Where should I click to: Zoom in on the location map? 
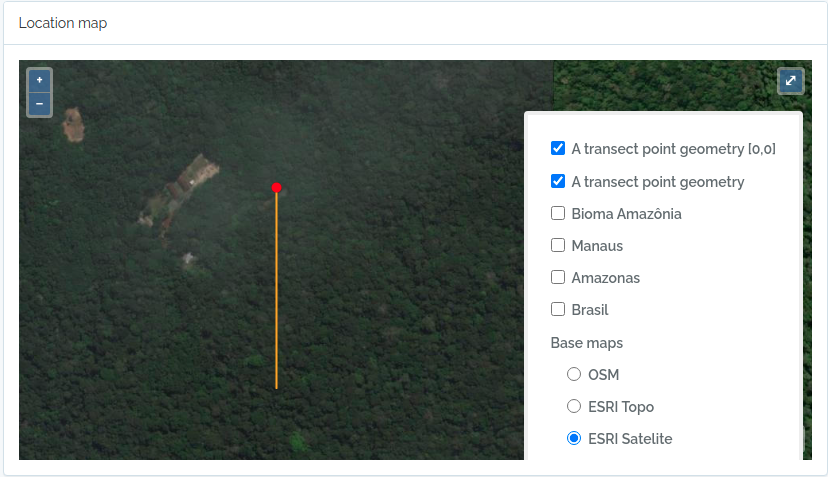pyautogui.click(x=40, y=79)
